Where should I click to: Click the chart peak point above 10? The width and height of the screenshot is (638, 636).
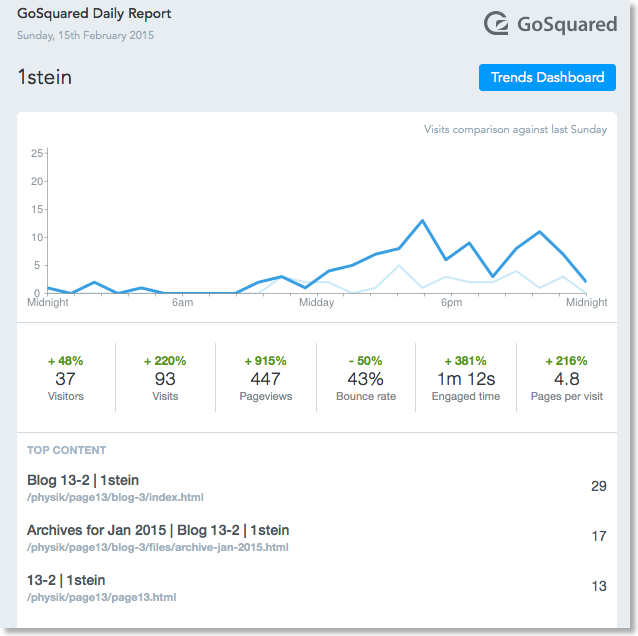422,221
